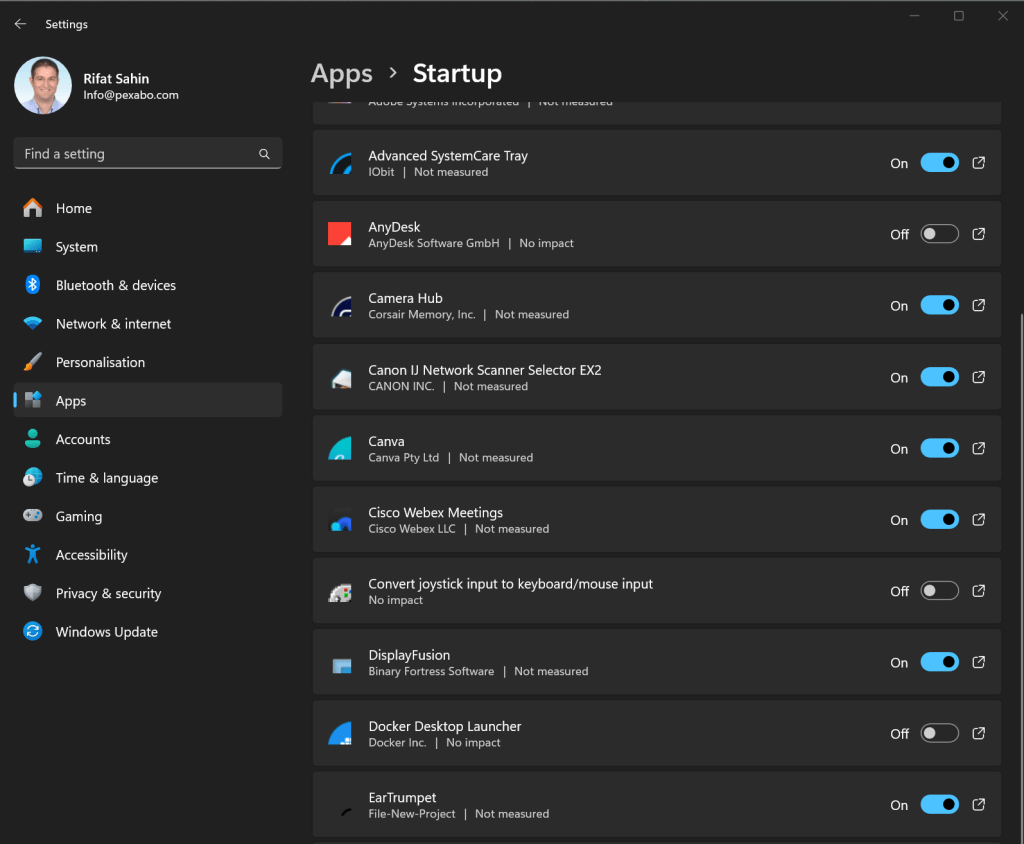Select Apps in sidebar
This screenshot has height=844, width=1024.
point(148,400)
